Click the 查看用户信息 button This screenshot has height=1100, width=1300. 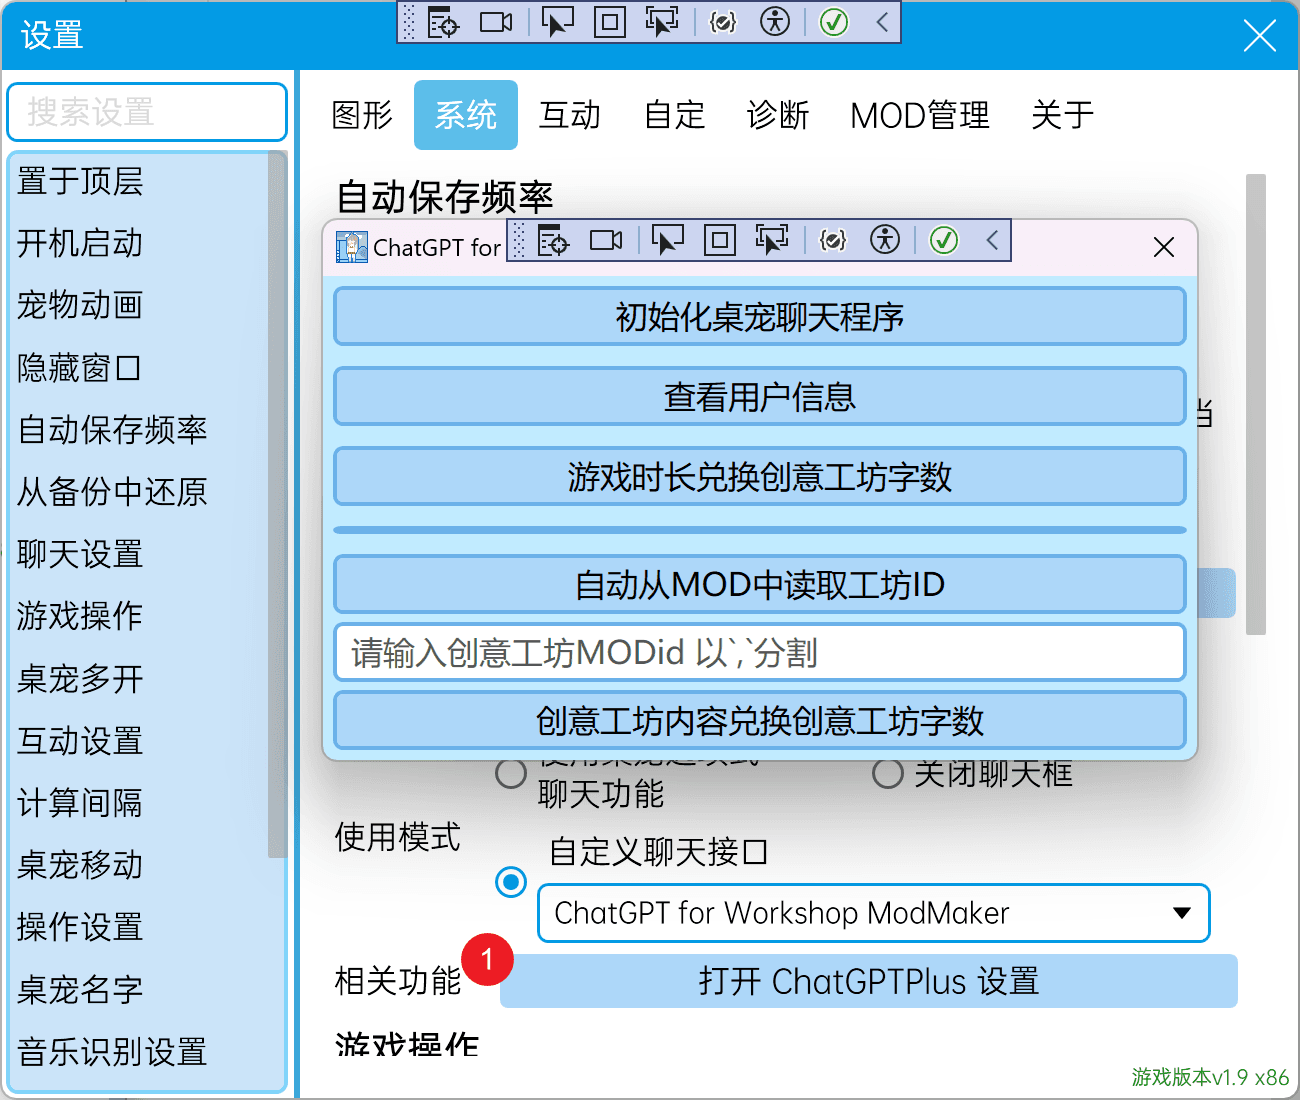pos(760,397)
